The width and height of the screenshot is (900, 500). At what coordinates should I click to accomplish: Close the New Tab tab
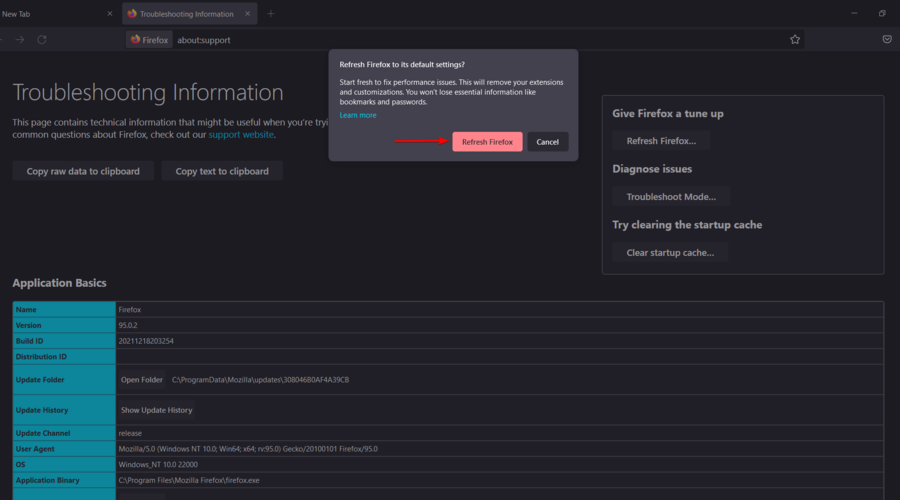(110, 14)
